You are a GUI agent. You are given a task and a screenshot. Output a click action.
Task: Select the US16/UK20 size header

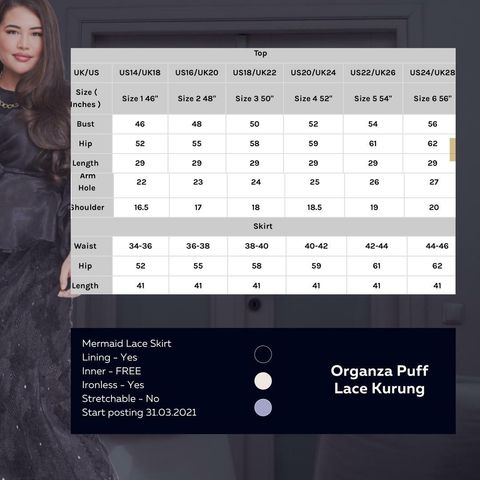coord(197,73)
